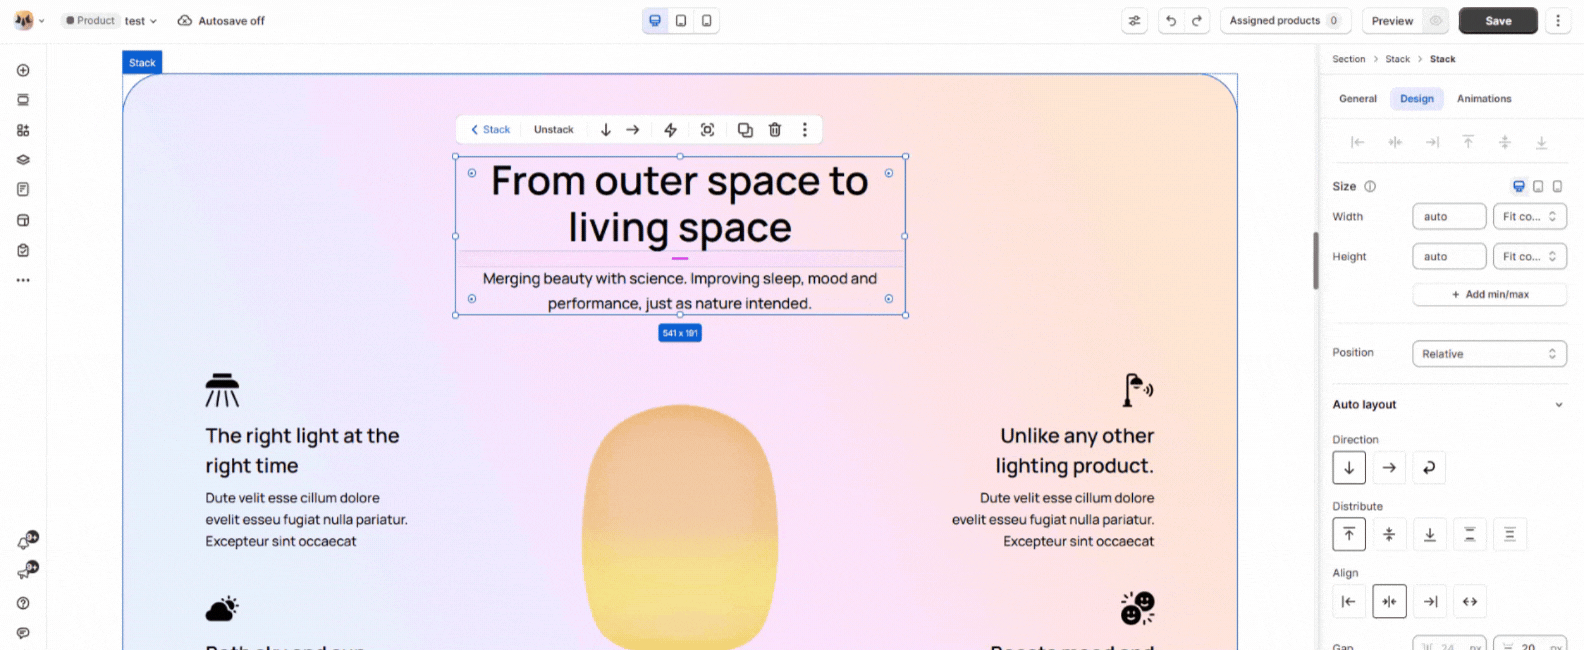Switch canvas to tablet view
1584x650 pixels.
(681, 21)
